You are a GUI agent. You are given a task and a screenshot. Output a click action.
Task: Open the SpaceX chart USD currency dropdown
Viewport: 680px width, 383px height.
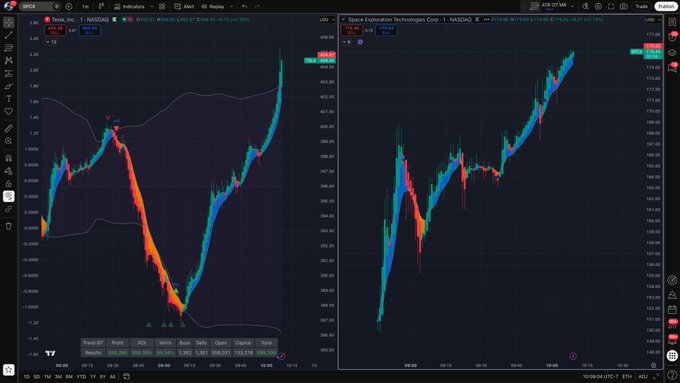click(653, 20)
